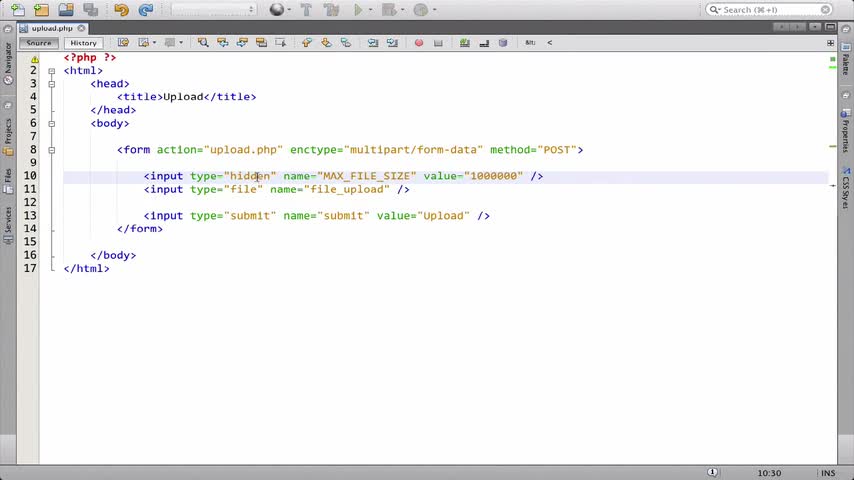This screenshot has height=480, width=854.
Task: Click Find Previous Occurrence icon
Action: [223, 42]
